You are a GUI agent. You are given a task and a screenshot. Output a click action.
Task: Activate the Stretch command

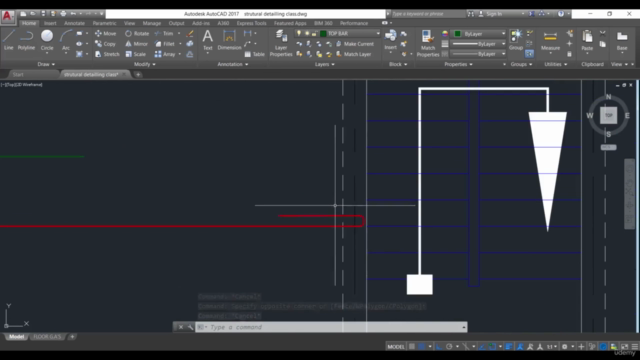107,54
